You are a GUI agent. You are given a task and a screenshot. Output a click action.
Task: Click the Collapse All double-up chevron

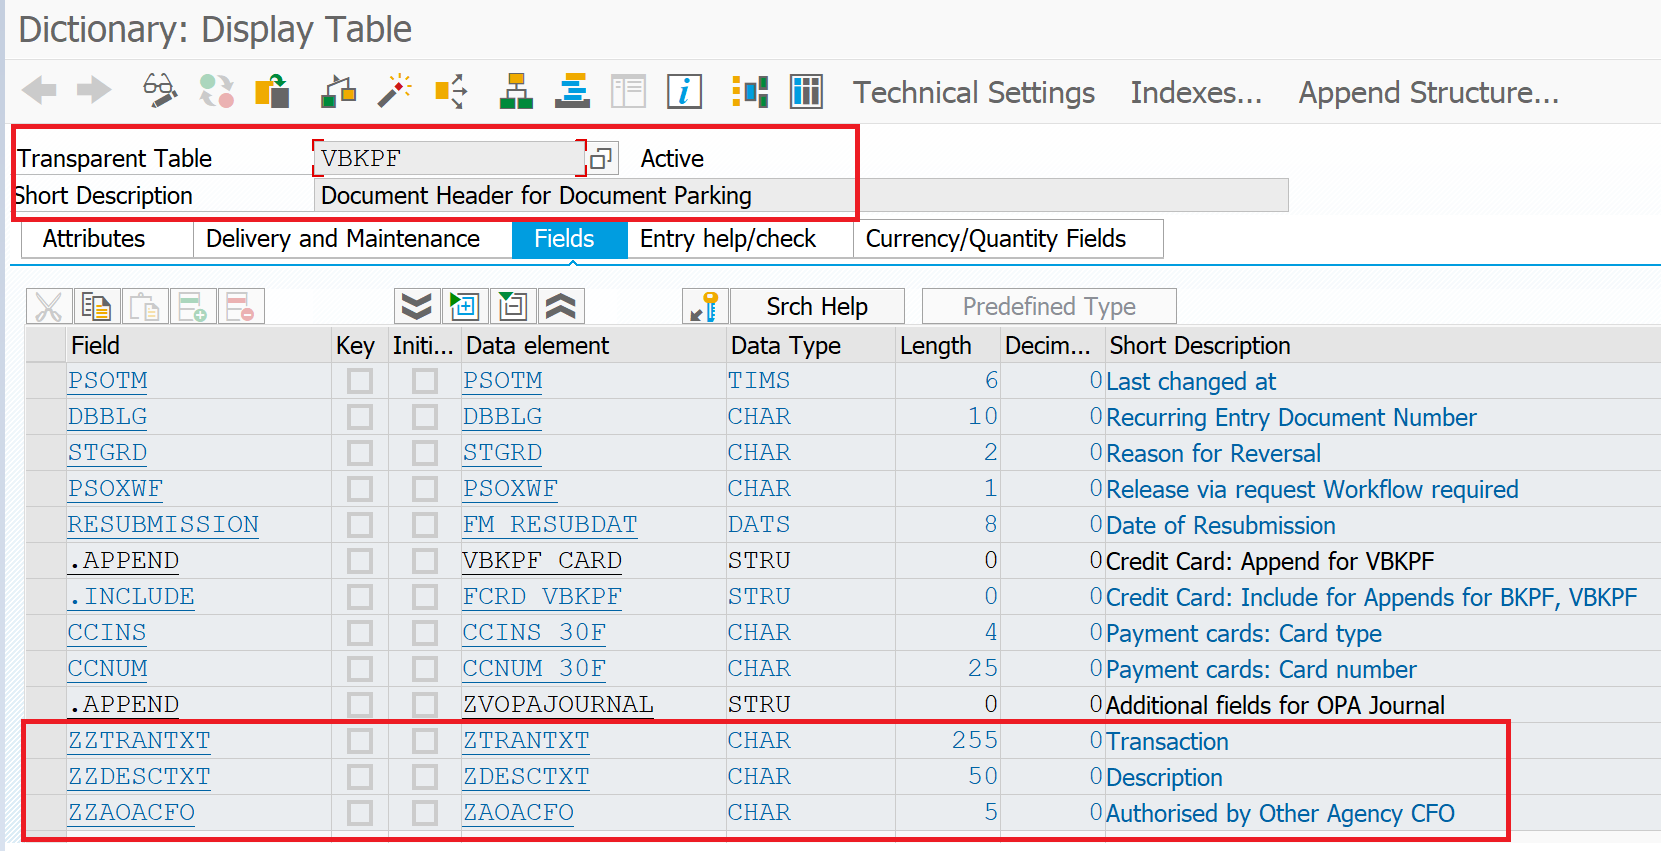[561, 307]
